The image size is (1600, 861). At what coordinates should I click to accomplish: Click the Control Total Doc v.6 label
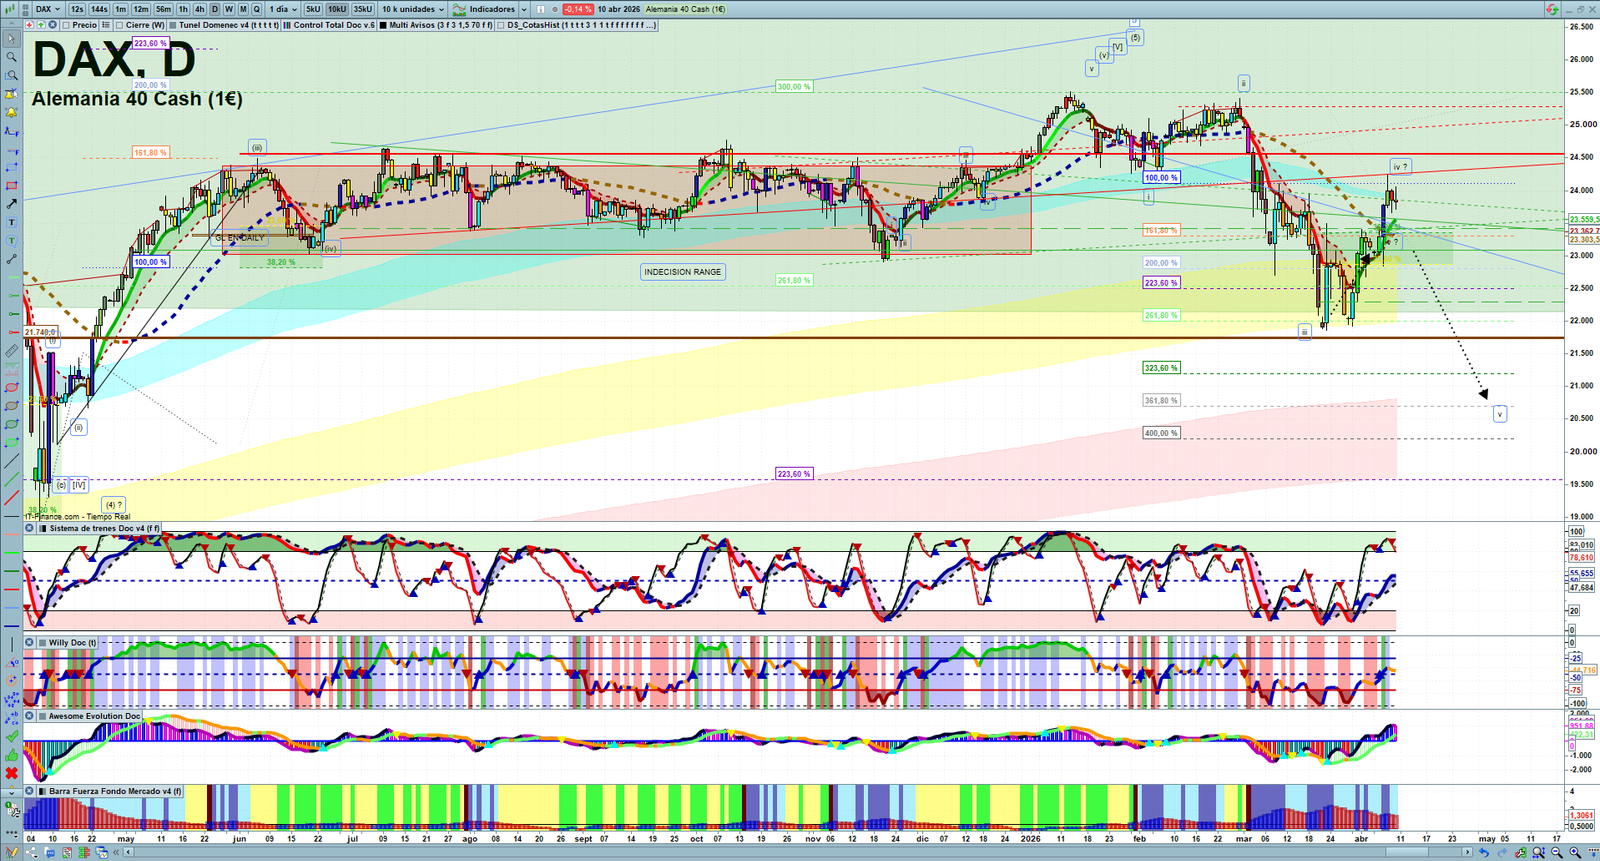click(334, 25)
